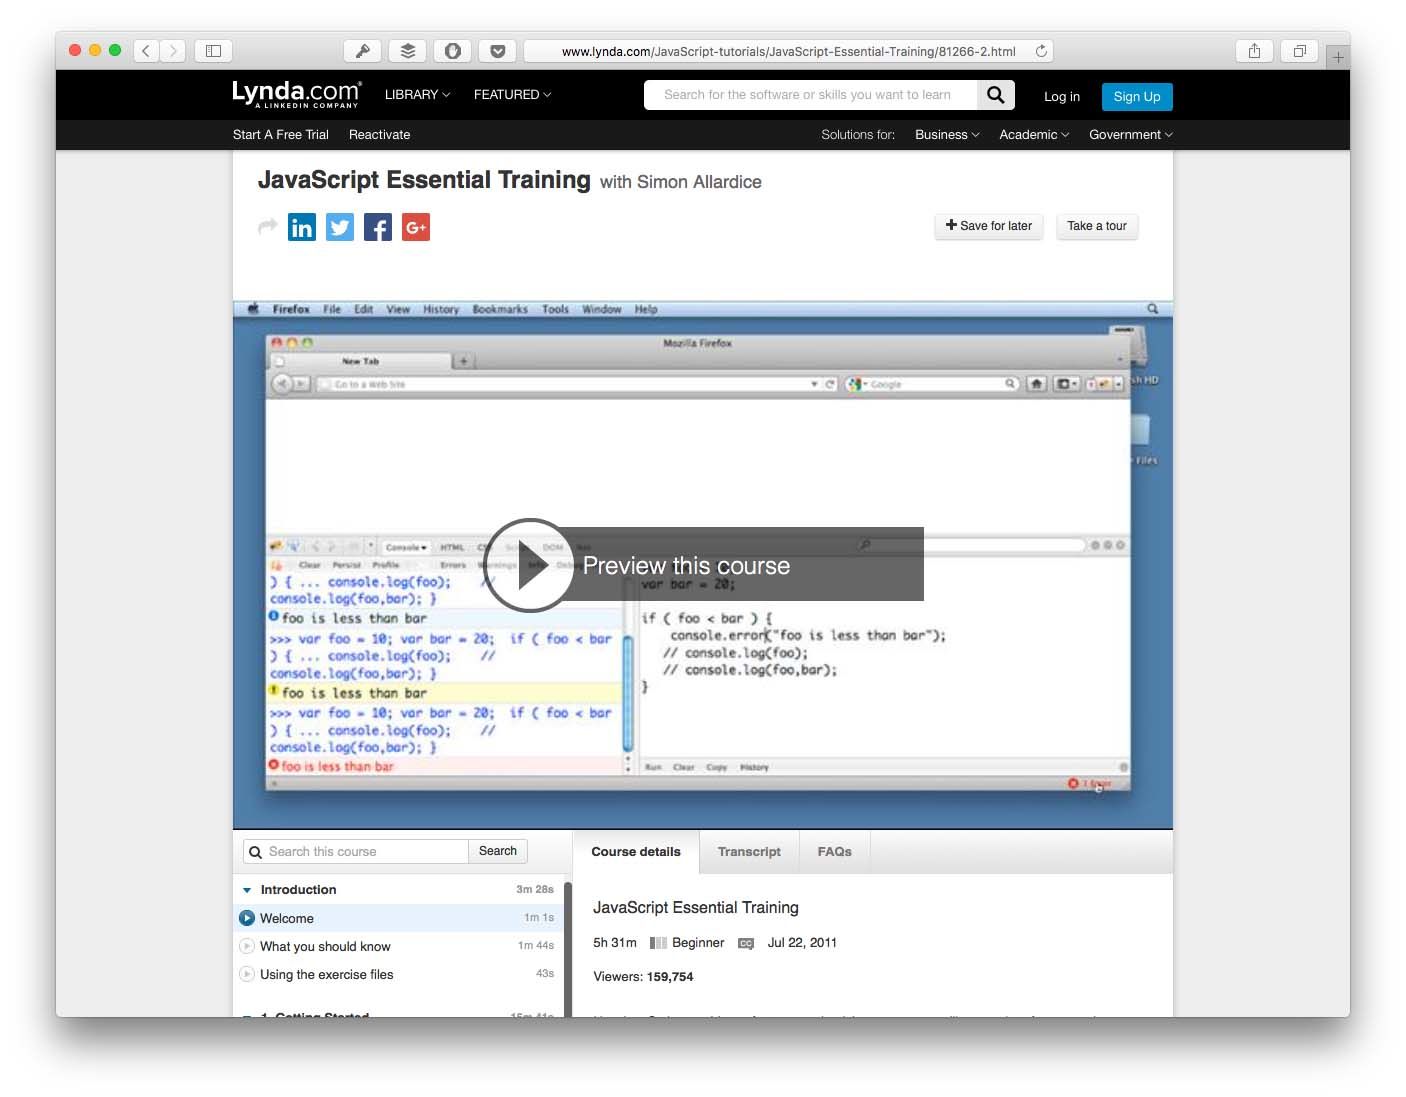1406x1097 pixels.
Task: Open the LIBRARY dropdown menu
Action: [417, 95]
